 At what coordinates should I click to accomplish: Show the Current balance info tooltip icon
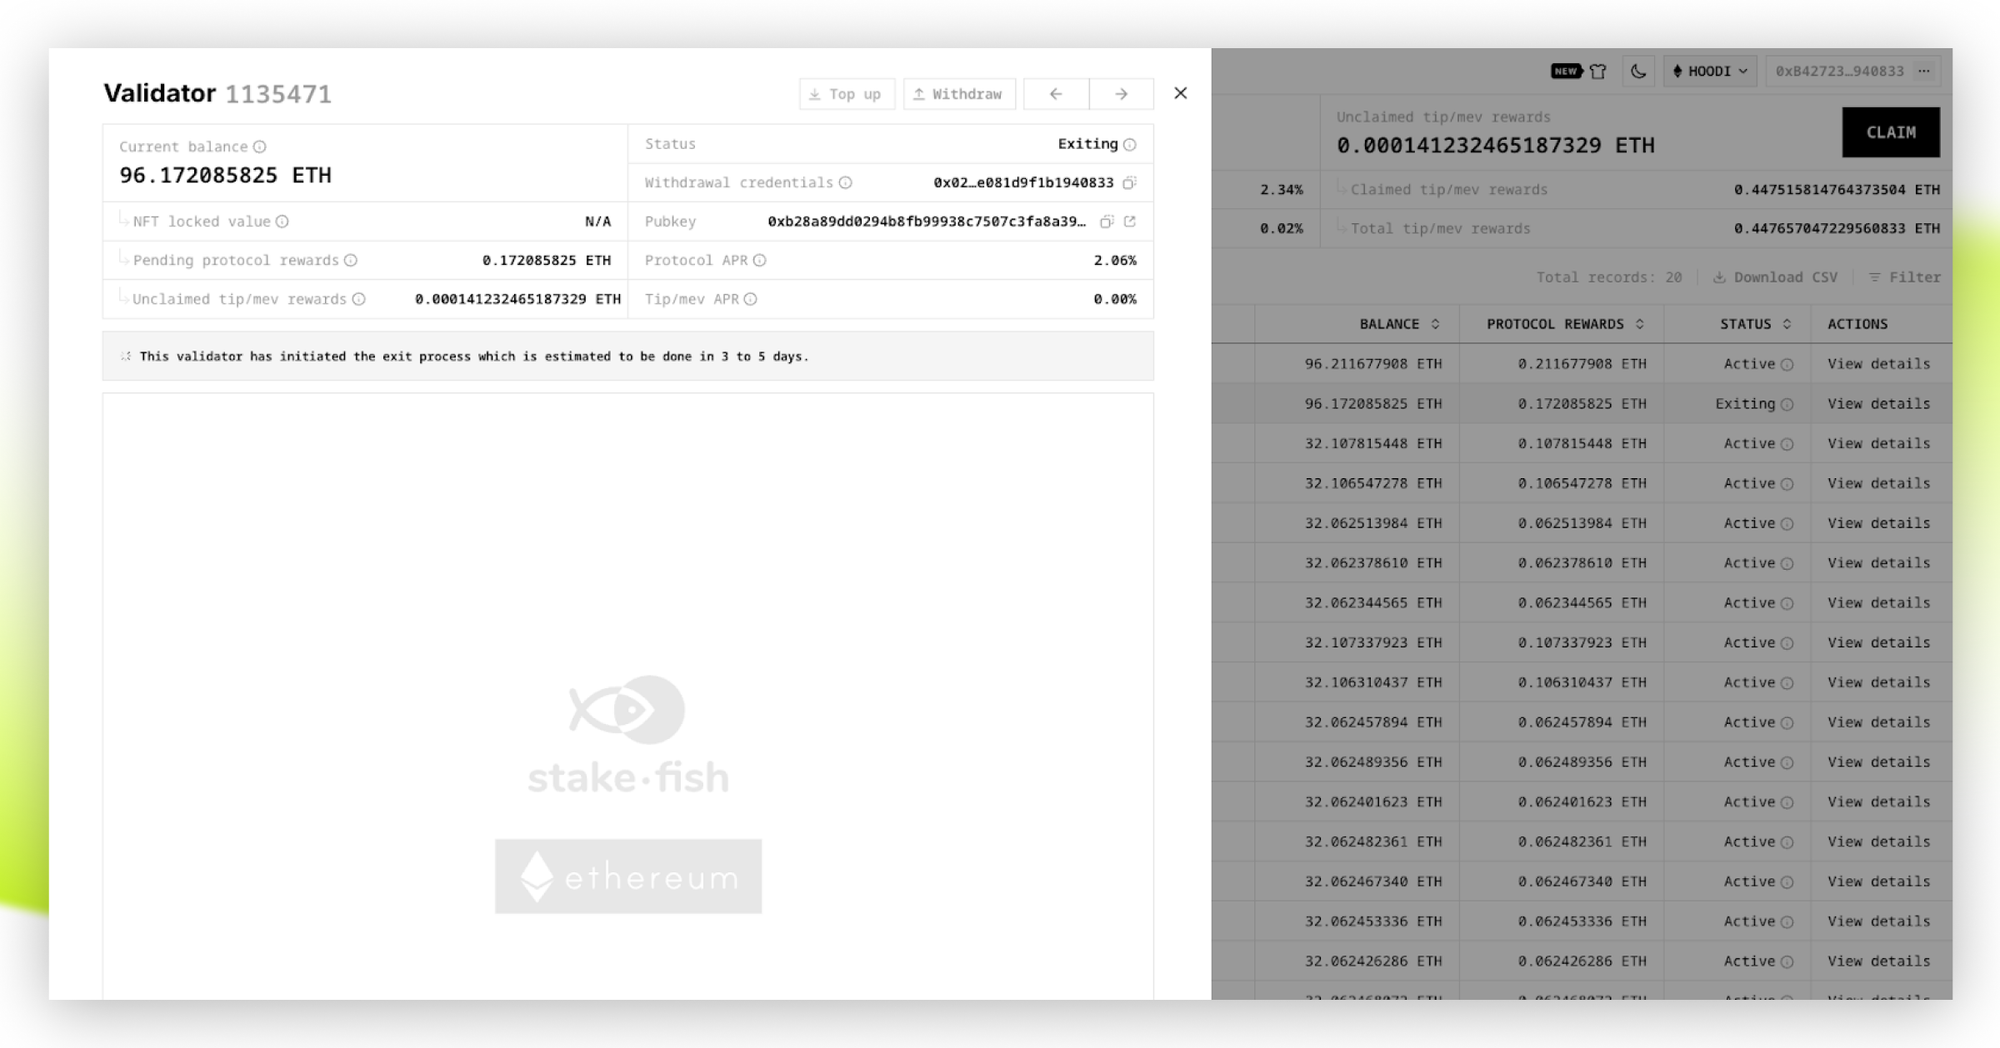(x=260, y=147)
